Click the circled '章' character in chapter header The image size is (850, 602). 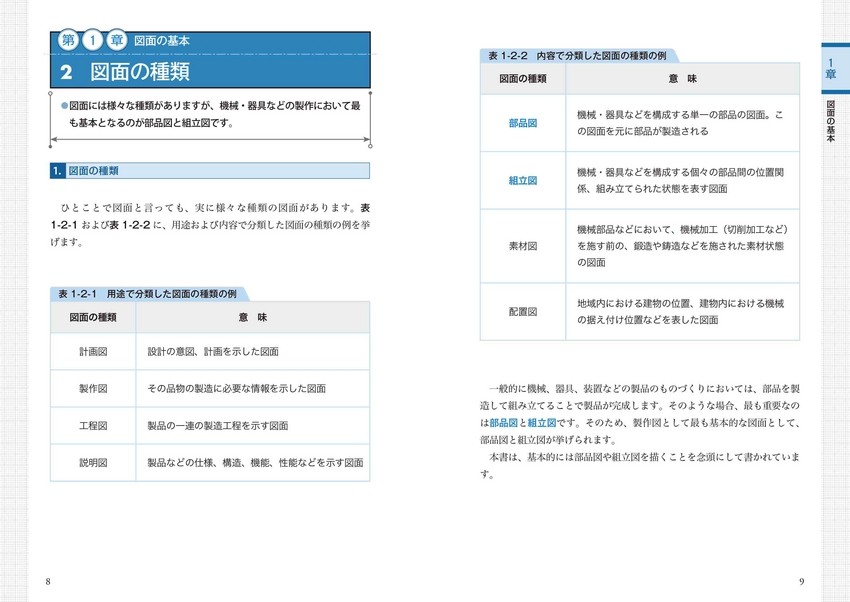tap(117, 40)
